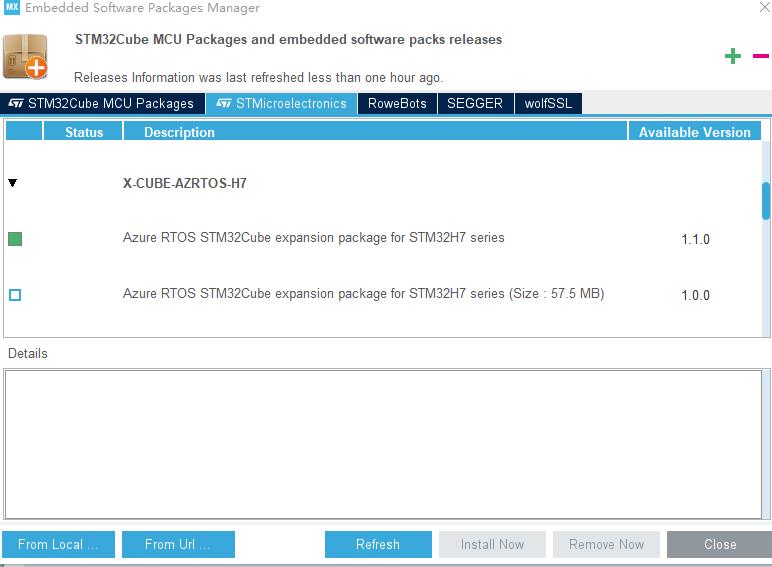This screenshot has height=567, width=772.
Task: Click the Description column header
Action: tap(375, 131)
